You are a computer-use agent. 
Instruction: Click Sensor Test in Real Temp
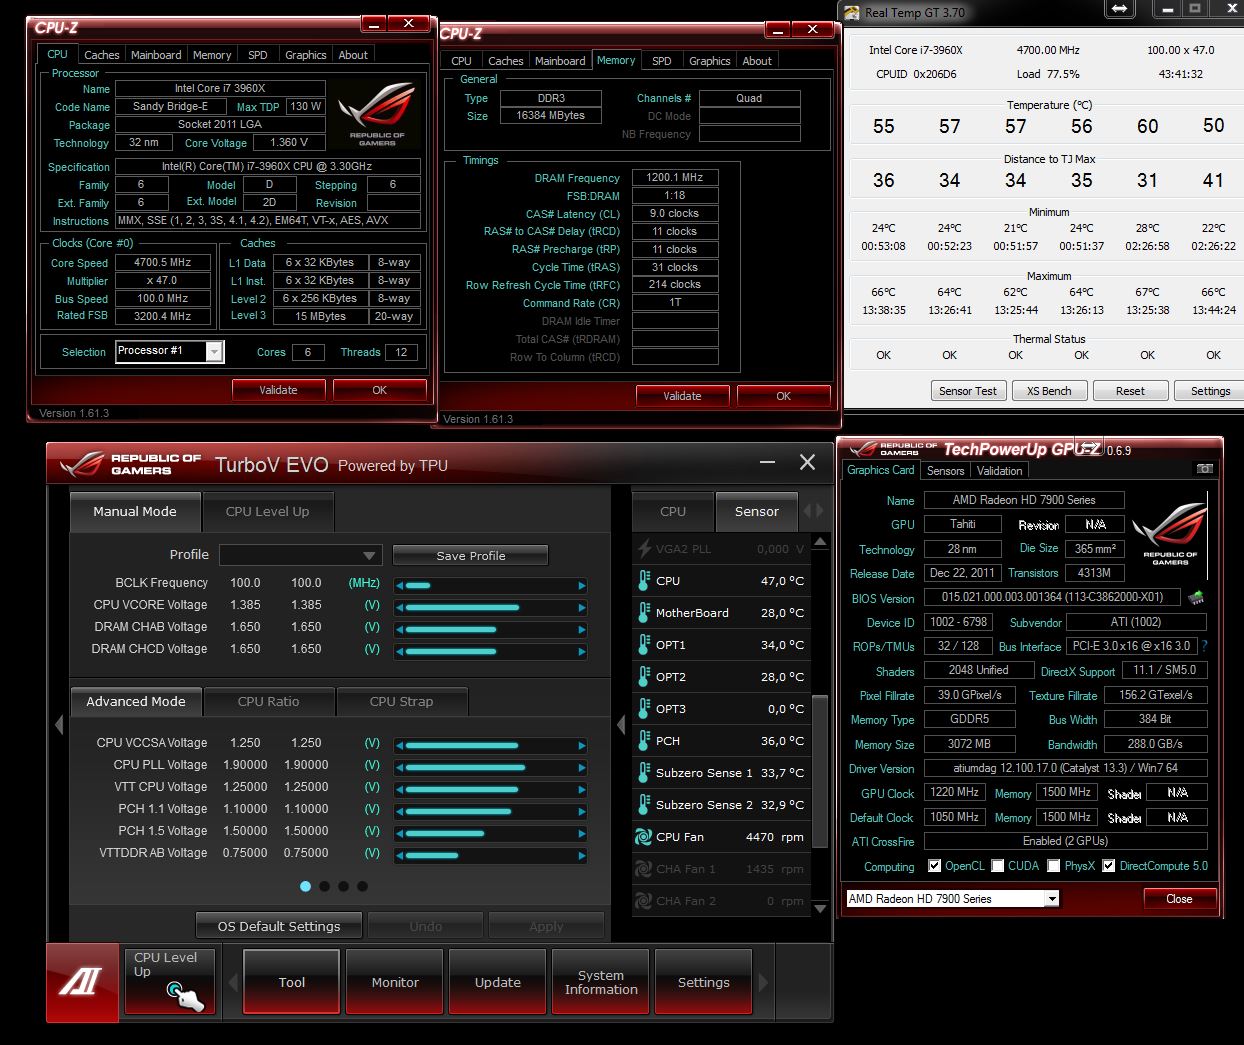pos(967,391)
